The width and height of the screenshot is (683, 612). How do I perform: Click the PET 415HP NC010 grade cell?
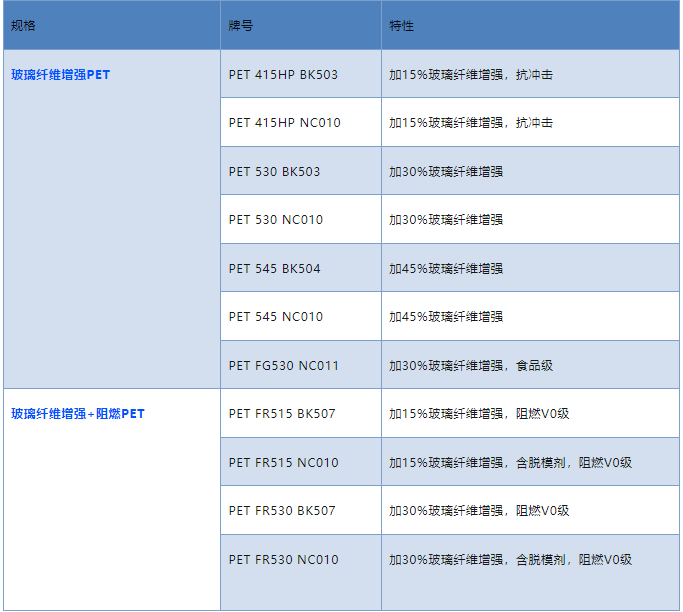284,123
